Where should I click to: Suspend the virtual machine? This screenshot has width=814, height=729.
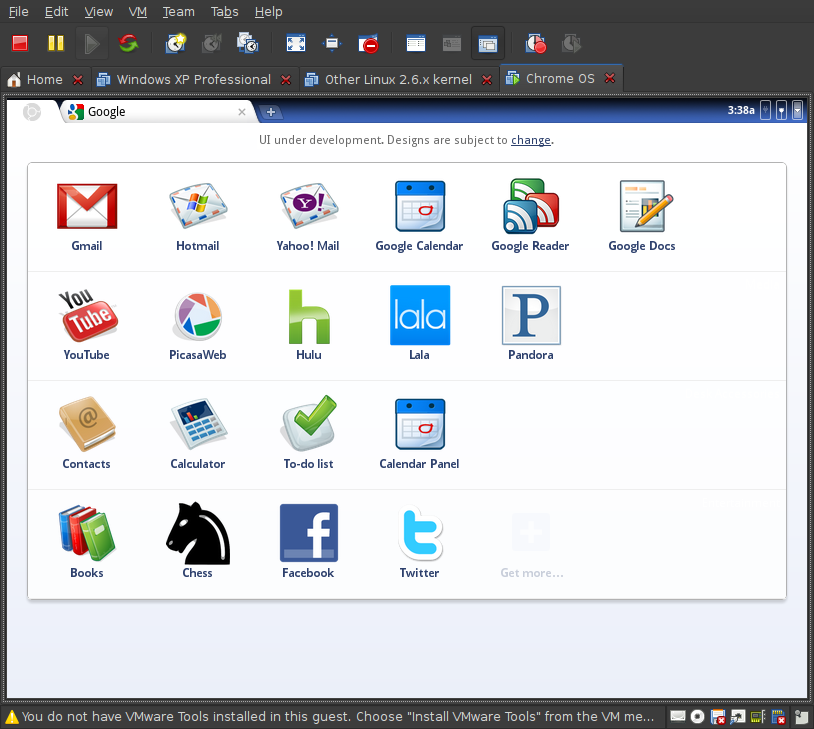tap(55, 43)
